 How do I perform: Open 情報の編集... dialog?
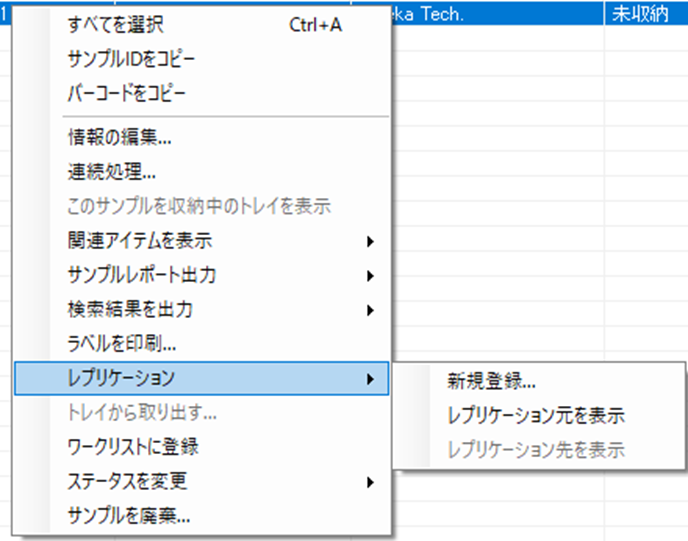[x=120, y=138]
